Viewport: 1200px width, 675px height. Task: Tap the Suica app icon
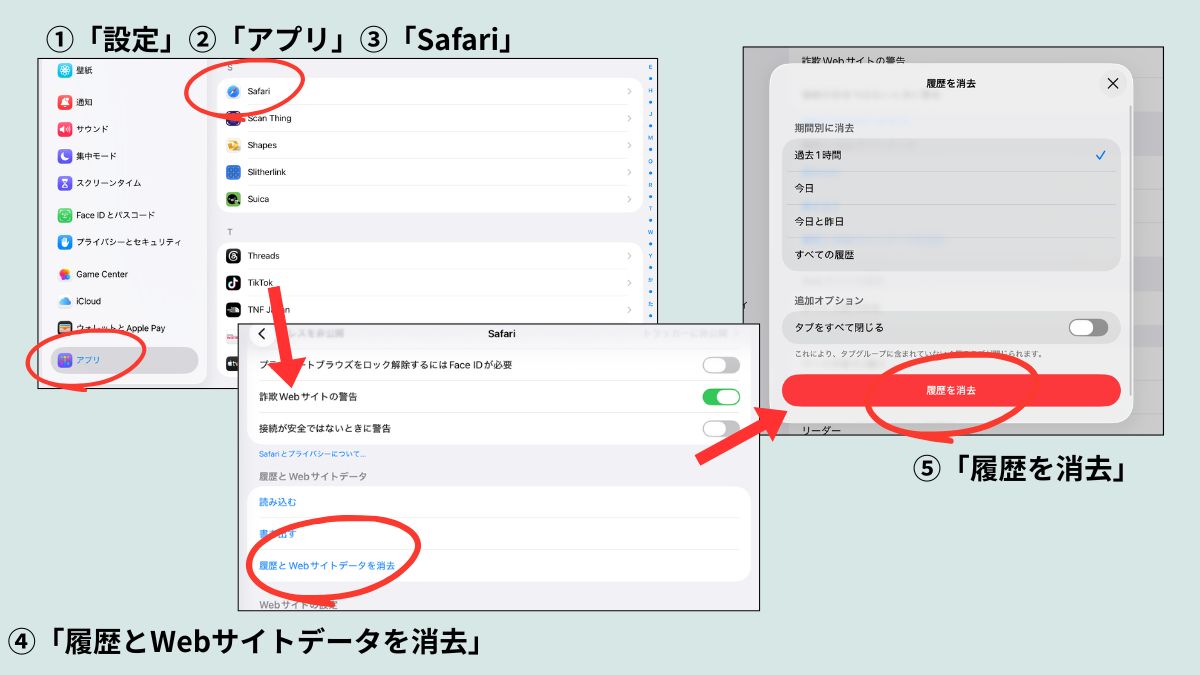(x=233, y=199)
